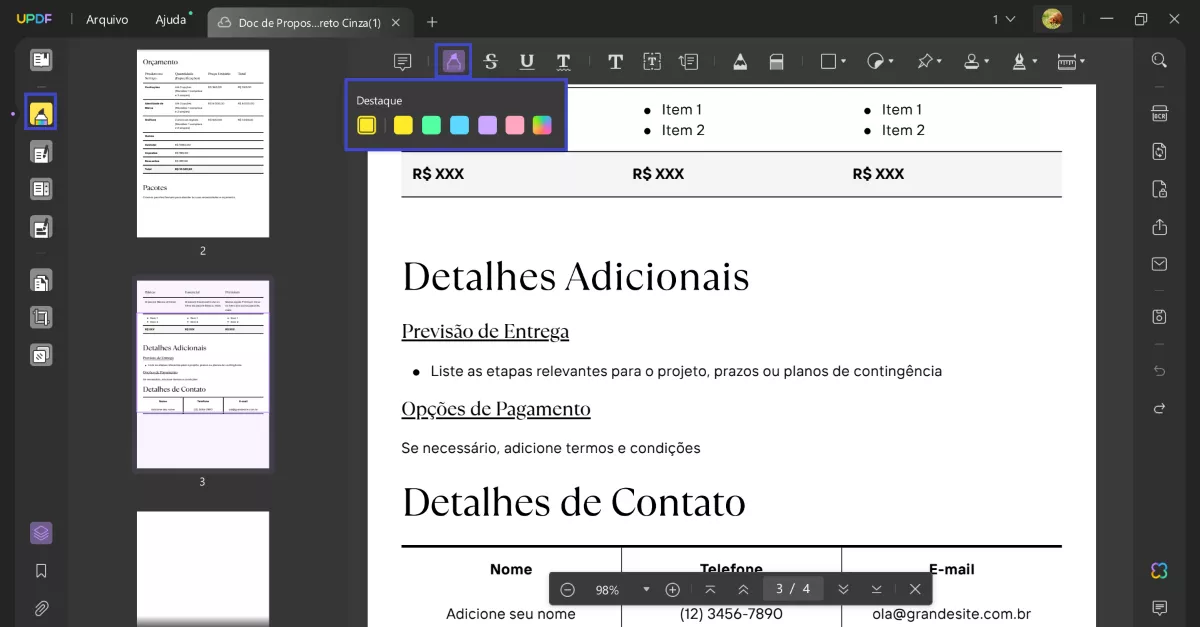Open the sticky note comment tool
The width and height of the screenshot is (1200, 627).
[x=402, y=61]
